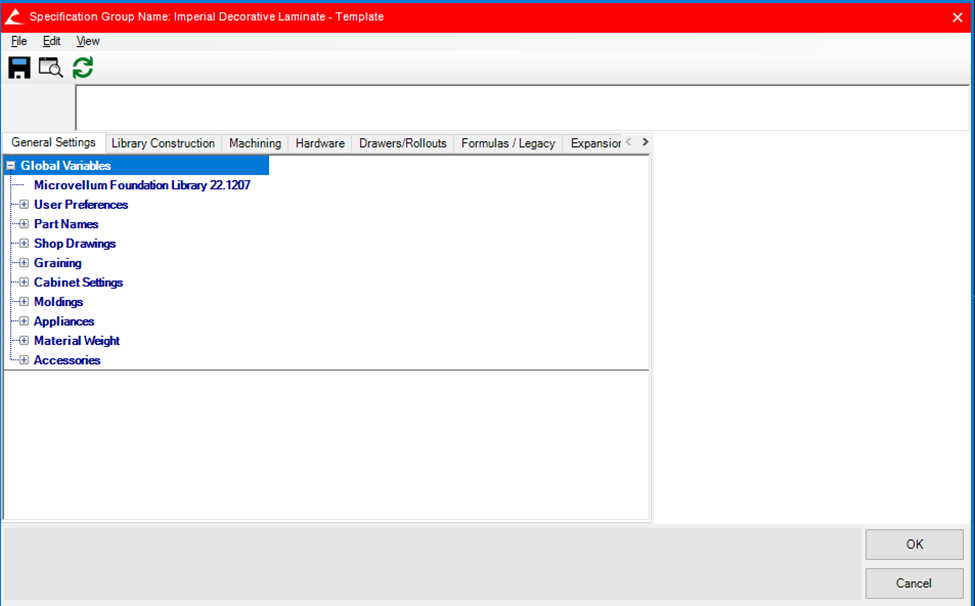This screenshot has width=975, height=606.
Task: Click the Save floppy disk icon
Action: click(19, 68)
